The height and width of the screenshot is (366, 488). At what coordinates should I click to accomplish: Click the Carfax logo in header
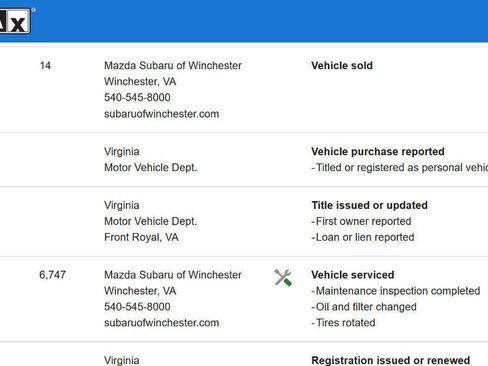pyautogui.click(x=15, y=21)
